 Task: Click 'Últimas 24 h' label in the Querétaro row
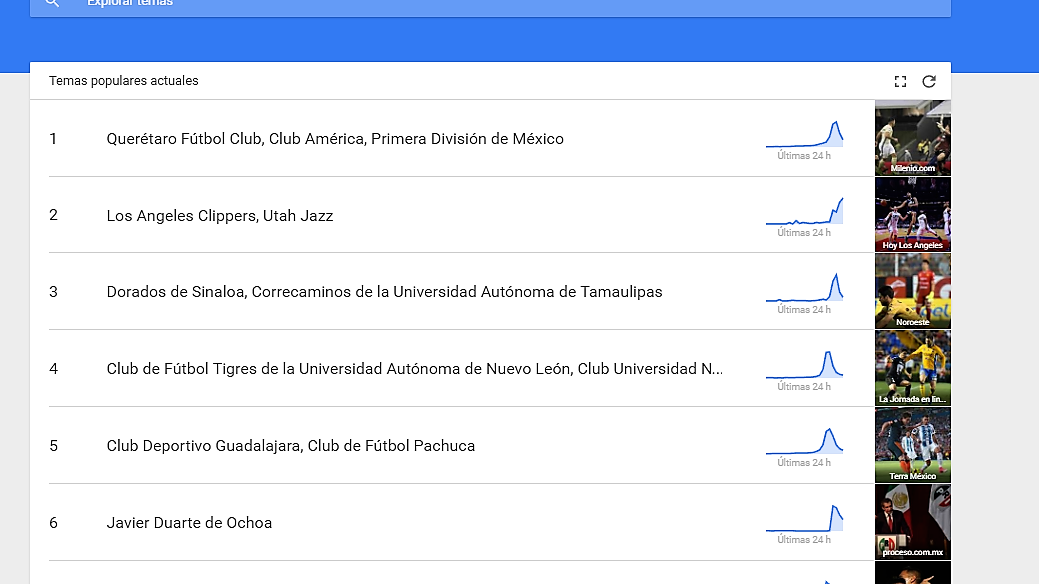click(804, 156)
